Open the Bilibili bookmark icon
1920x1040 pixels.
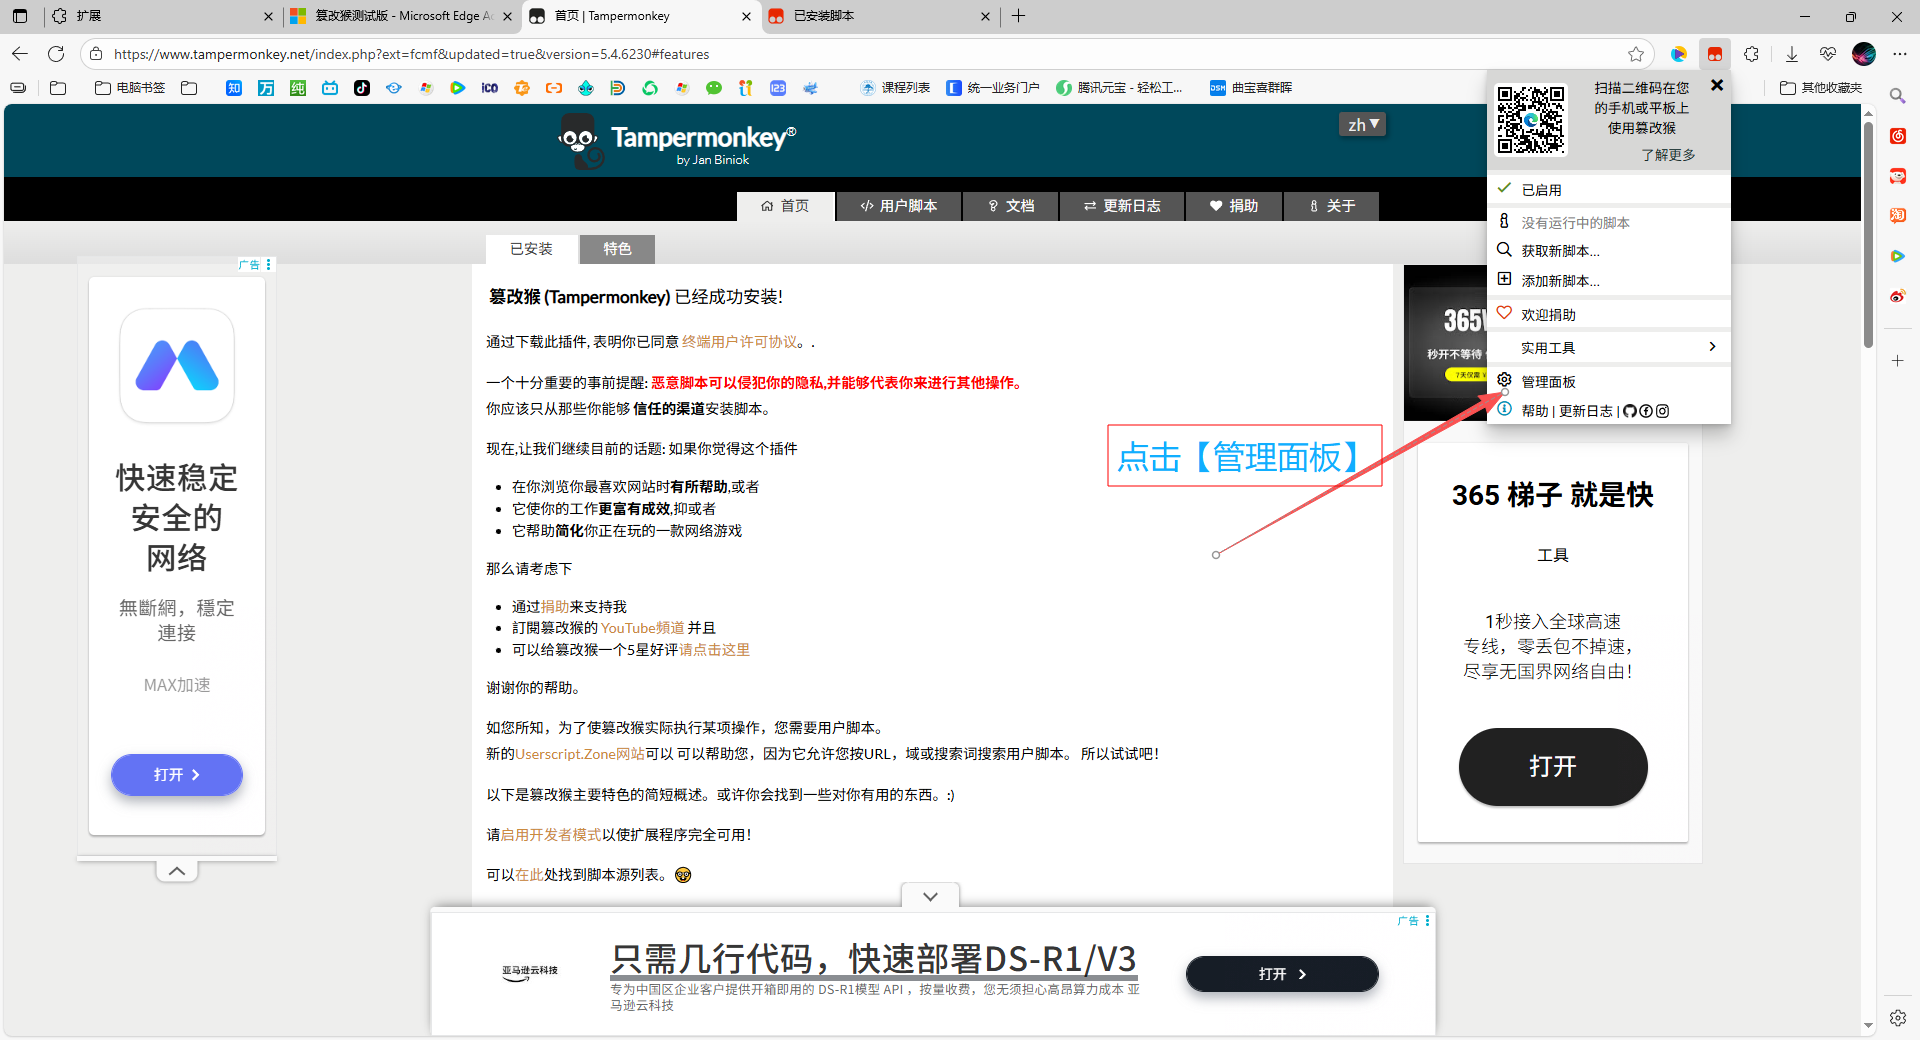coord(330,88)
